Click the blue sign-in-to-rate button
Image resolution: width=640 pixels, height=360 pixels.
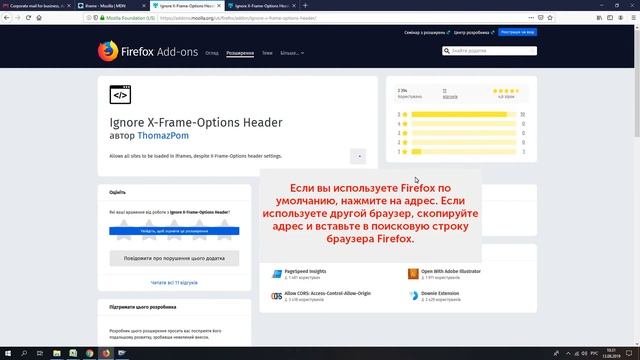[x=174, y=231]
